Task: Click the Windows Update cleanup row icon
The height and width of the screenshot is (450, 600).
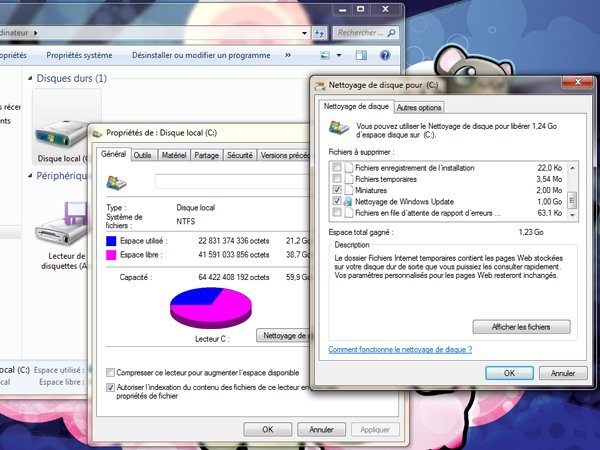Action: (x=348, y=202)
